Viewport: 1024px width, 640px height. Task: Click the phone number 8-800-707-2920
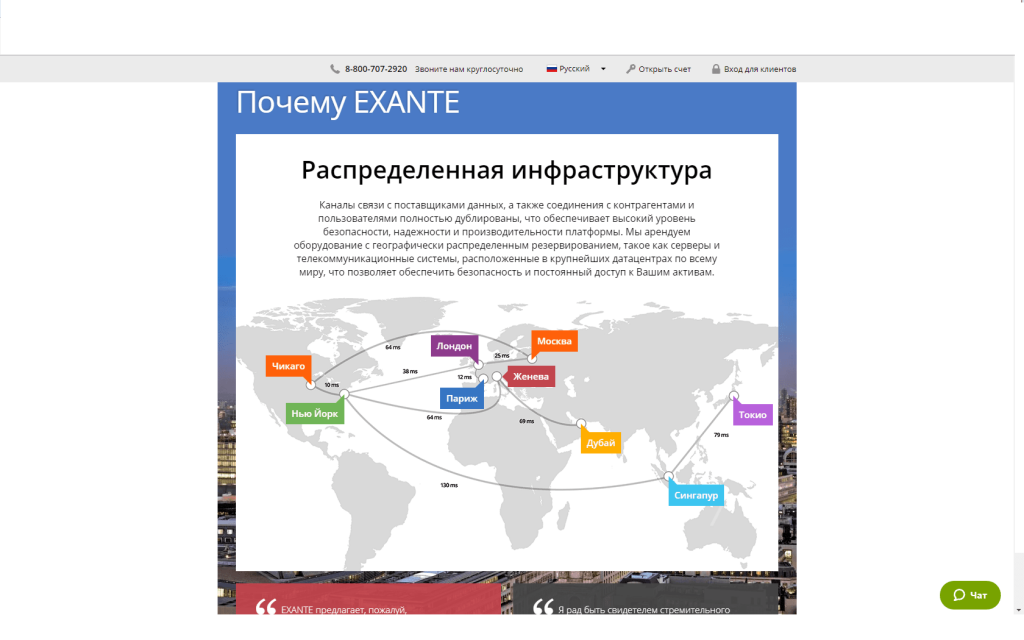376,69
